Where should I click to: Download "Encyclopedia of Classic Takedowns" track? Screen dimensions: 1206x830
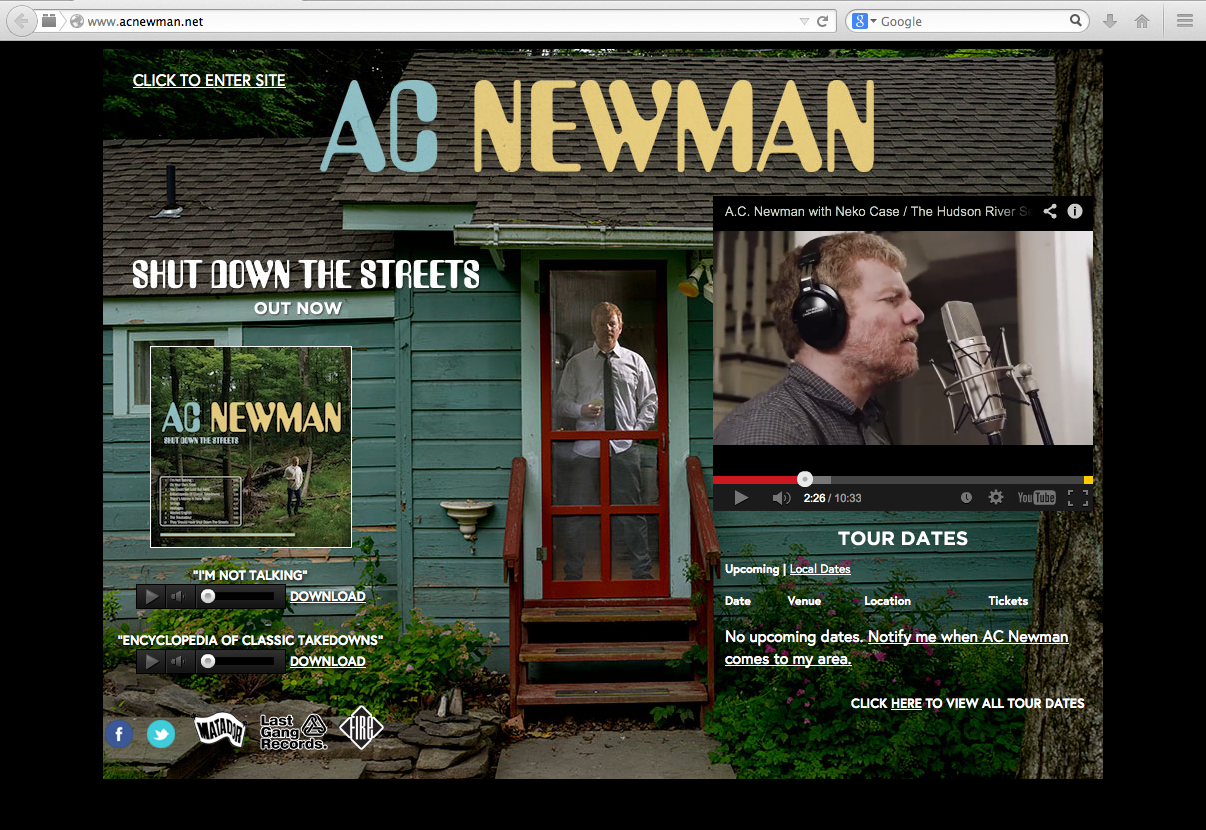(328, 661)
